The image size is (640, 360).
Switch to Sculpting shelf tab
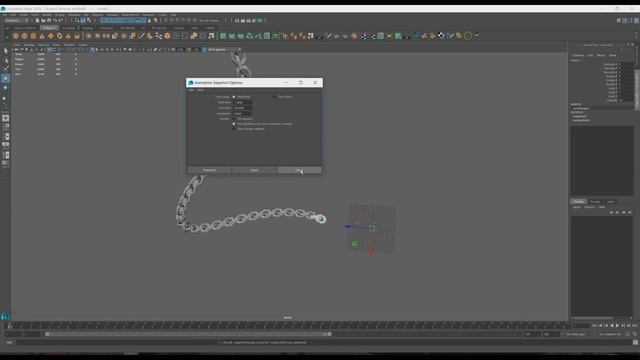click(x=69, y=28)
